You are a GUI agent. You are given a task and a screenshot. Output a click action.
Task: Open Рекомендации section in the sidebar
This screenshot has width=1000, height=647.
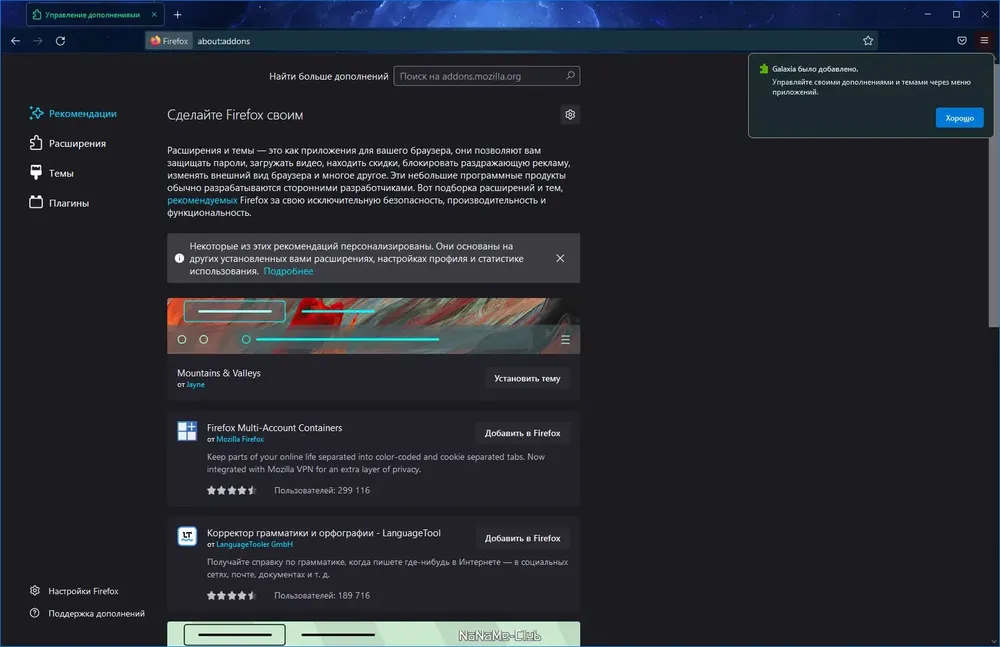tap(73, 114)
